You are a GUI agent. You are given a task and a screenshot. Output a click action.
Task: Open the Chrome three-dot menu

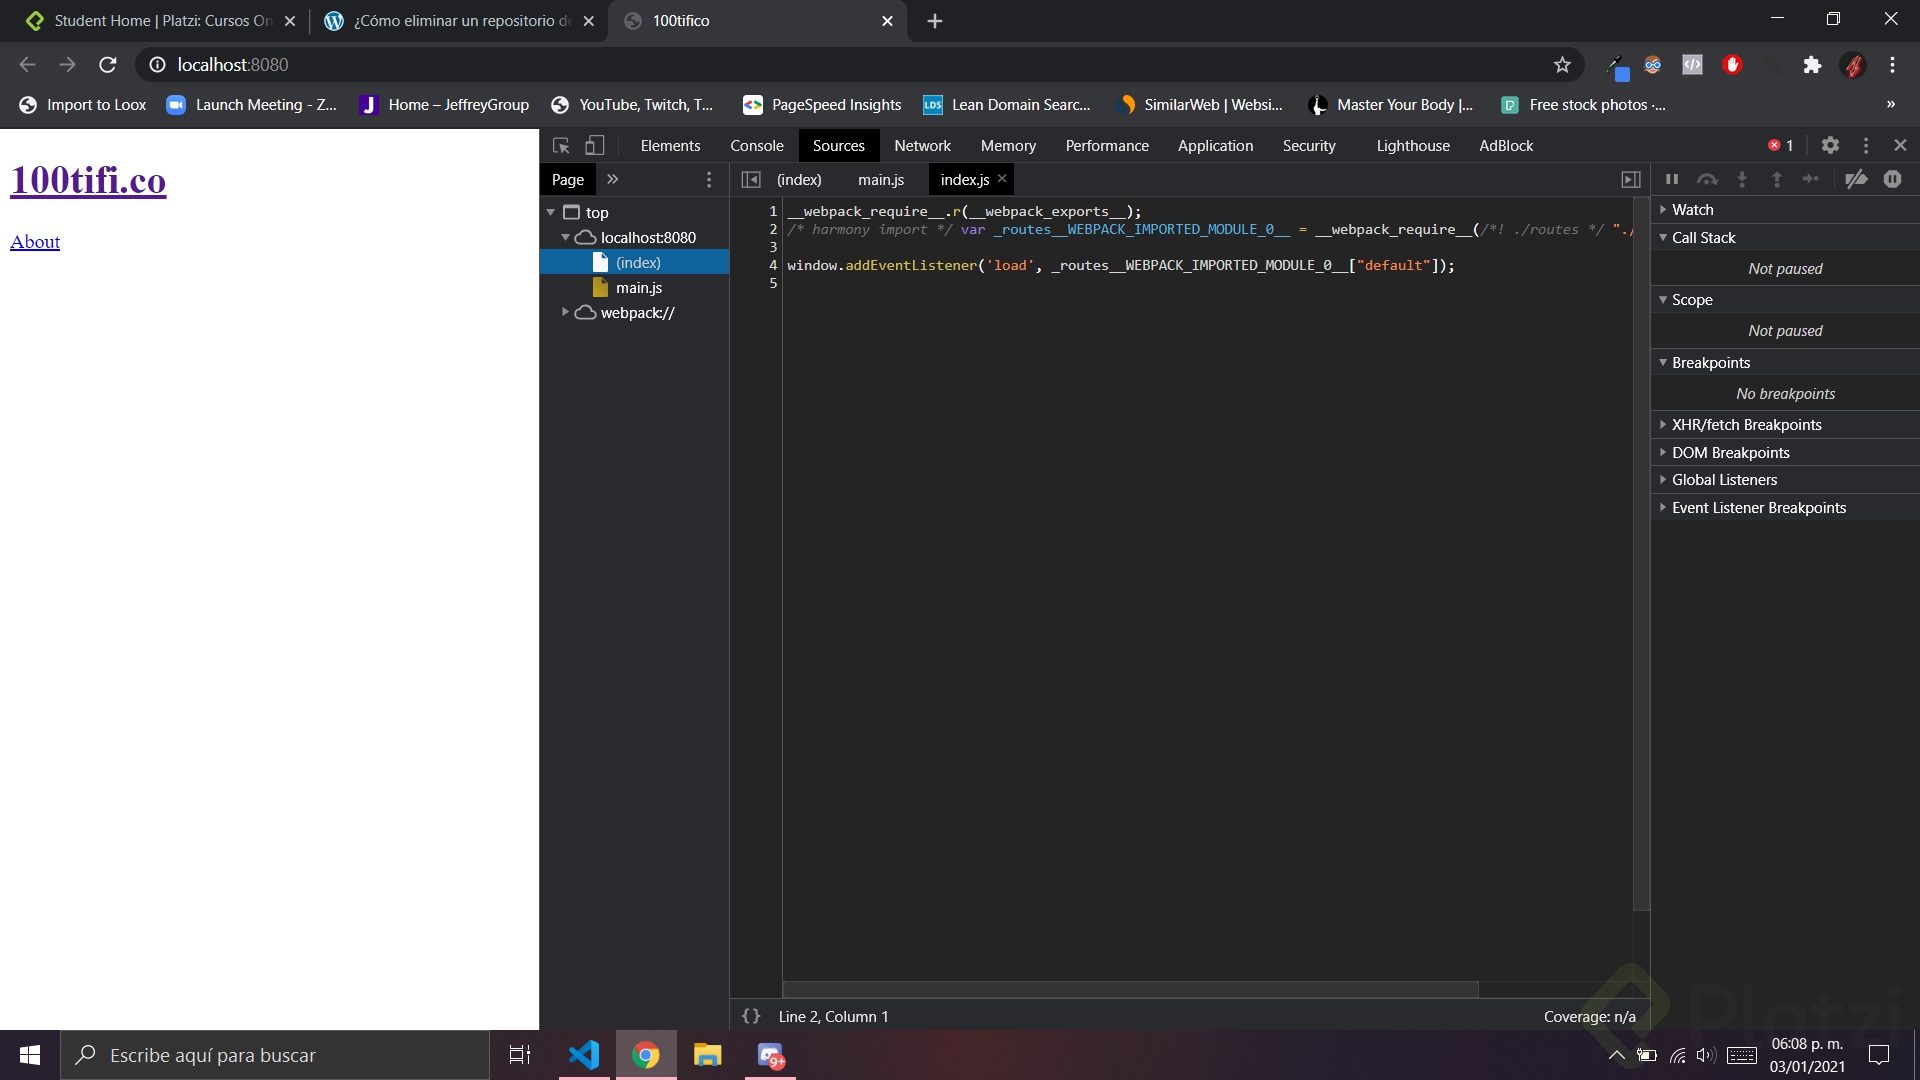click(1892, 65)
